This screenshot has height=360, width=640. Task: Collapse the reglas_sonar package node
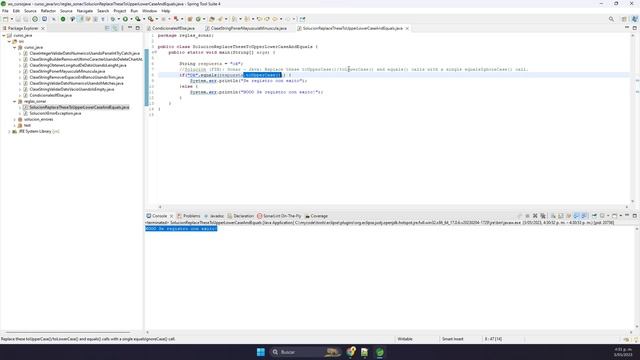coord(15,101)
